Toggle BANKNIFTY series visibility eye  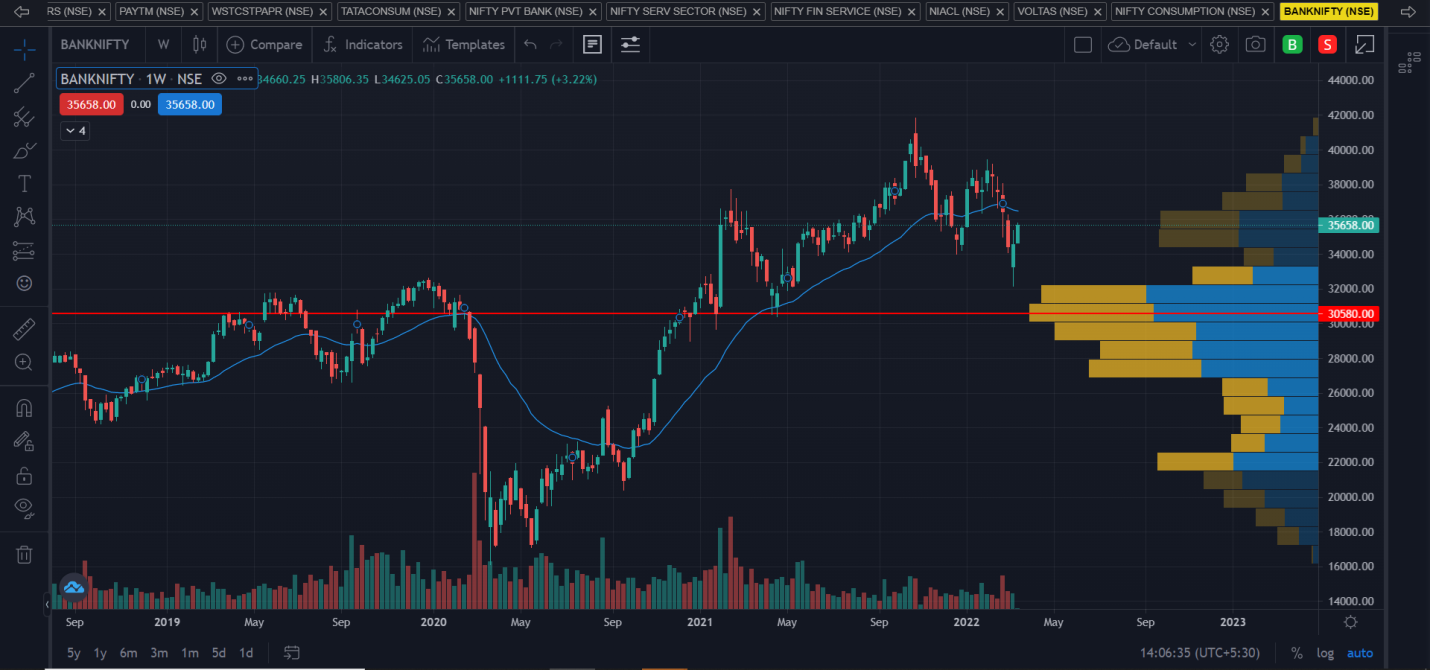(219, 78)
